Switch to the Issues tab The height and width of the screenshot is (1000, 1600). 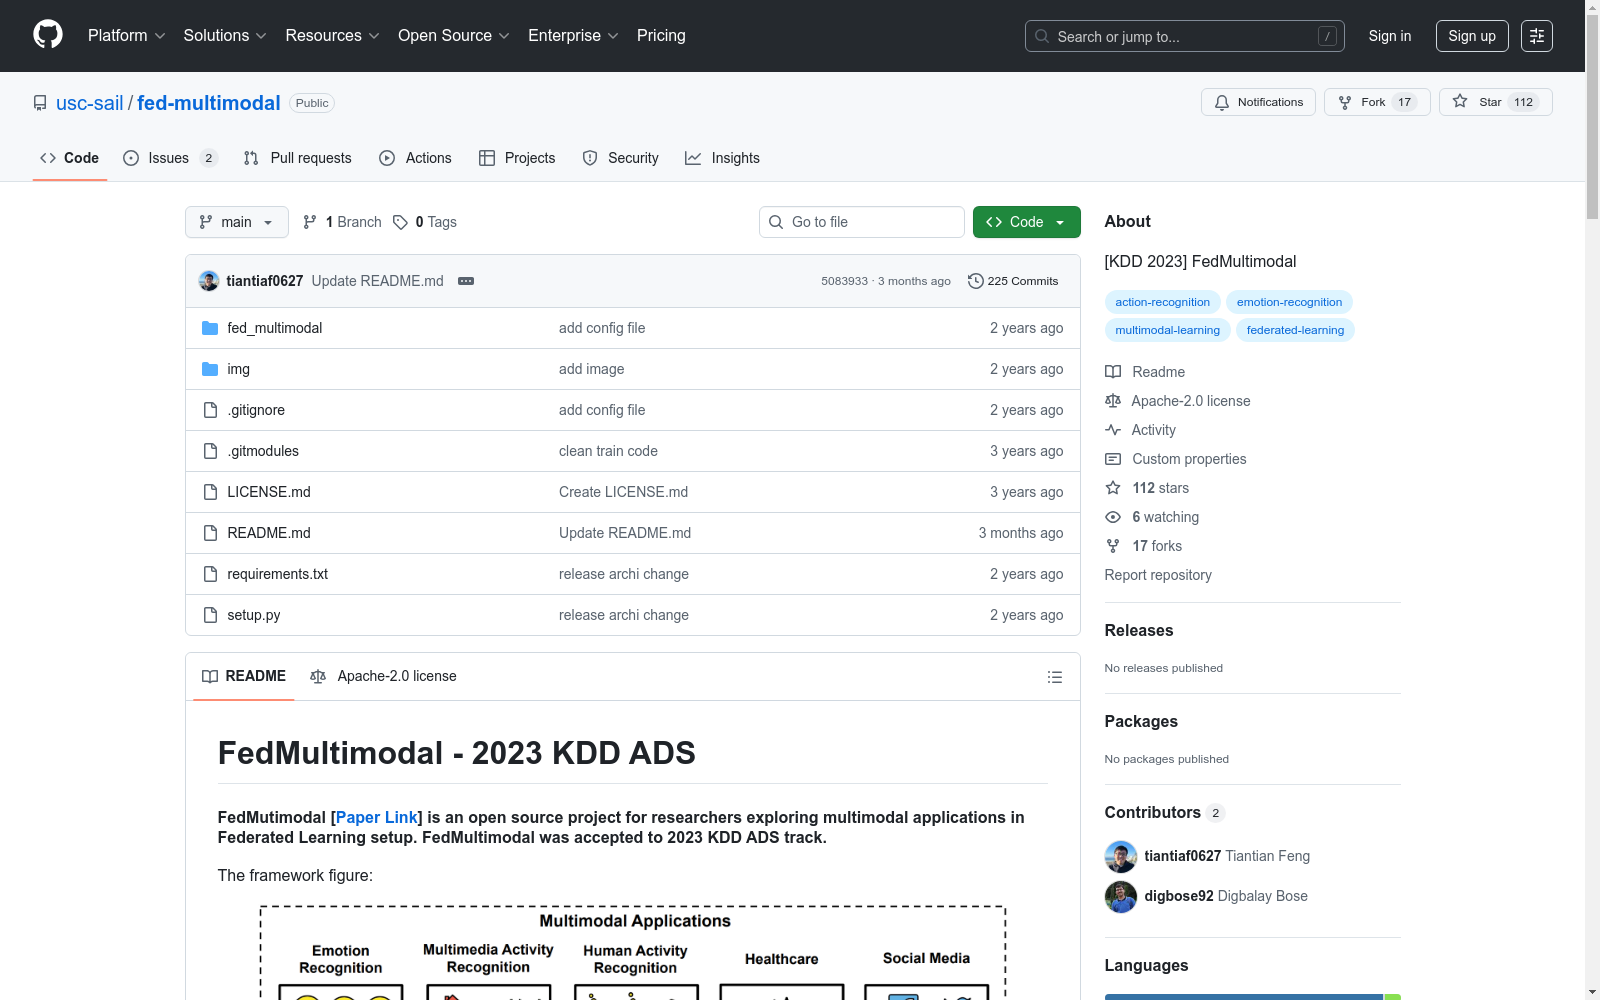170,158
